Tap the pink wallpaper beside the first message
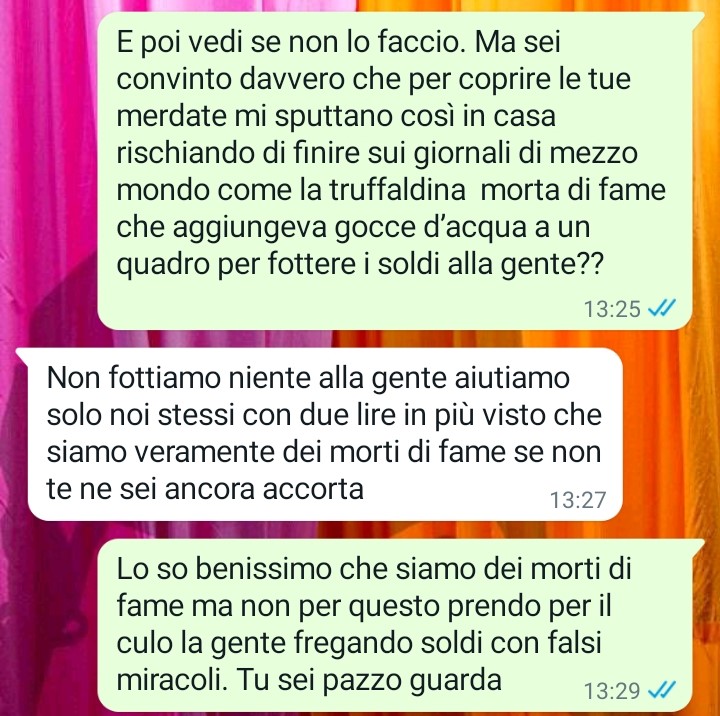This screenshot has height=716, width=720. tap(48, 170)
